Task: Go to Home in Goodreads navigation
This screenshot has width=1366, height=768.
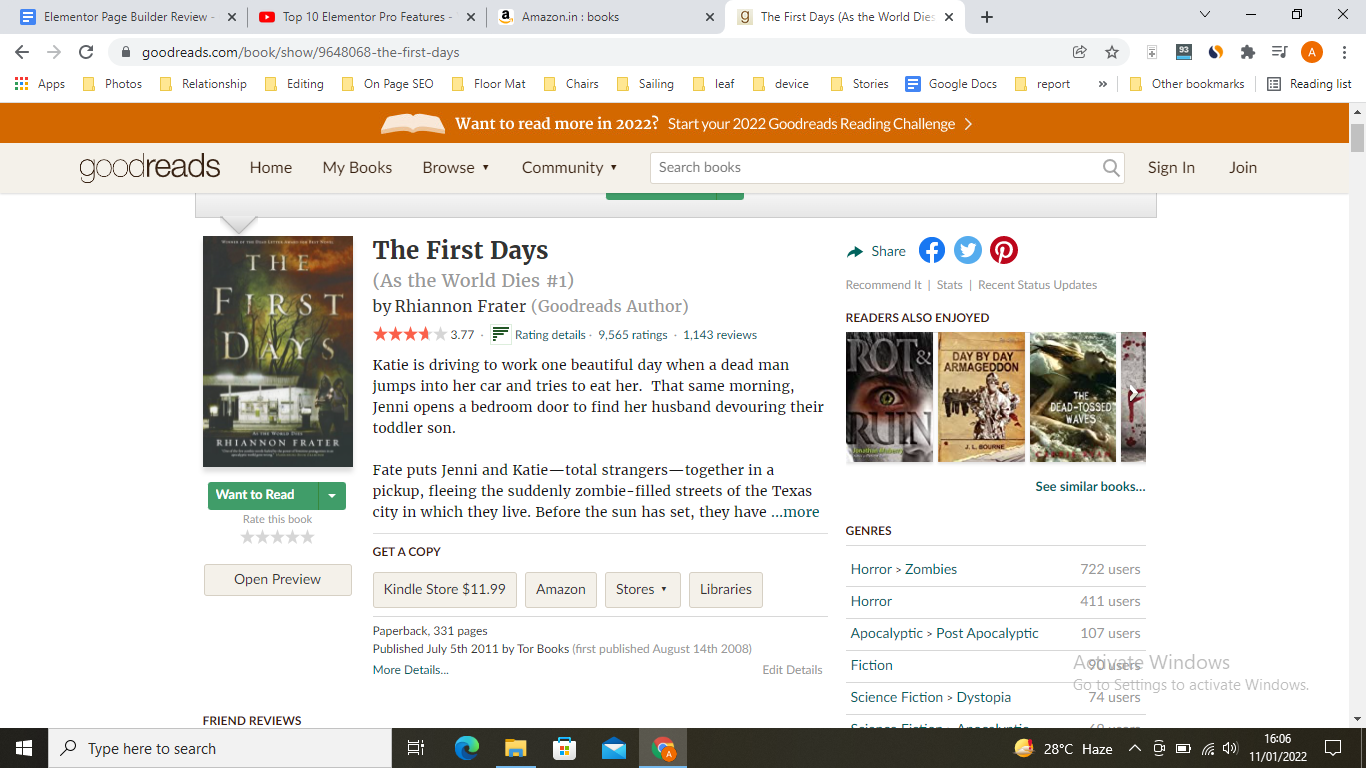Action: pos(271,168)
